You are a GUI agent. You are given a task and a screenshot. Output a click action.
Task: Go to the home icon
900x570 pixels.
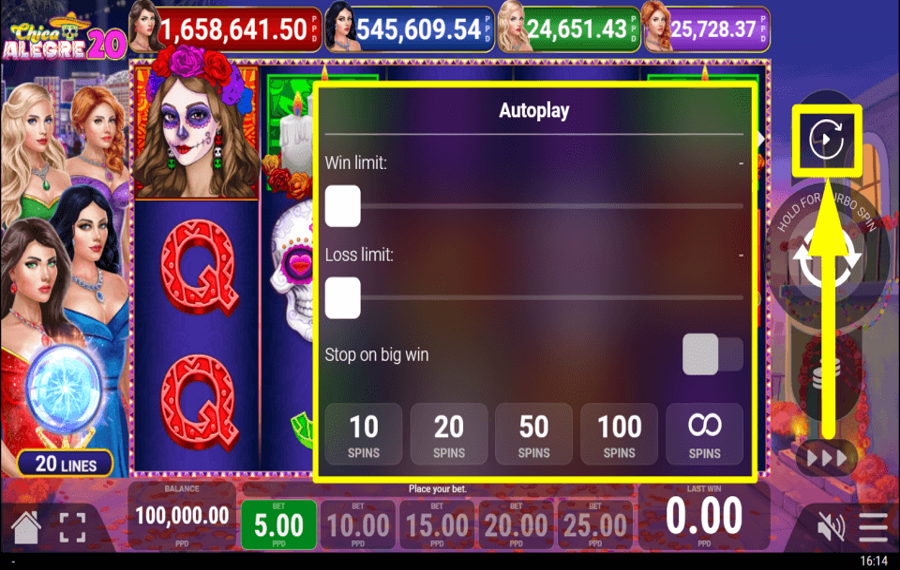click(x=26, y=526)
